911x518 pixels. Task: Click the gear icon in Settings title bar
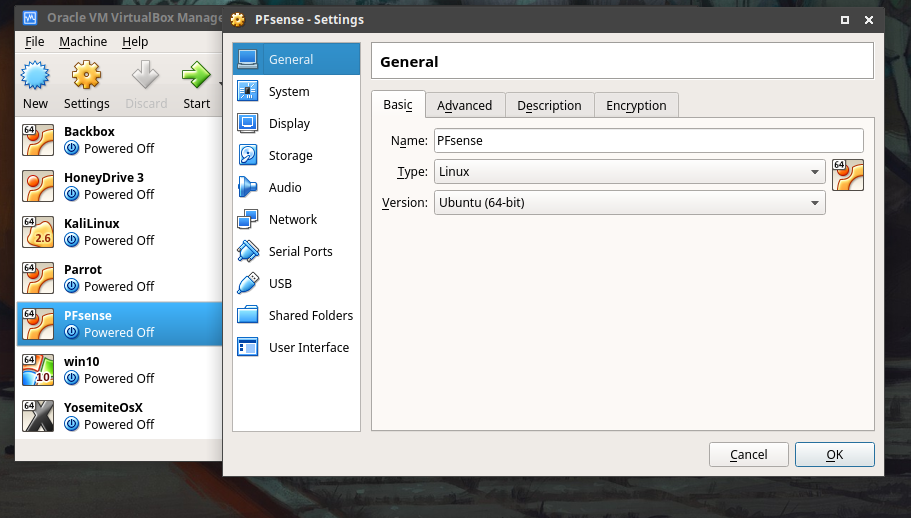tap(238, 19)
